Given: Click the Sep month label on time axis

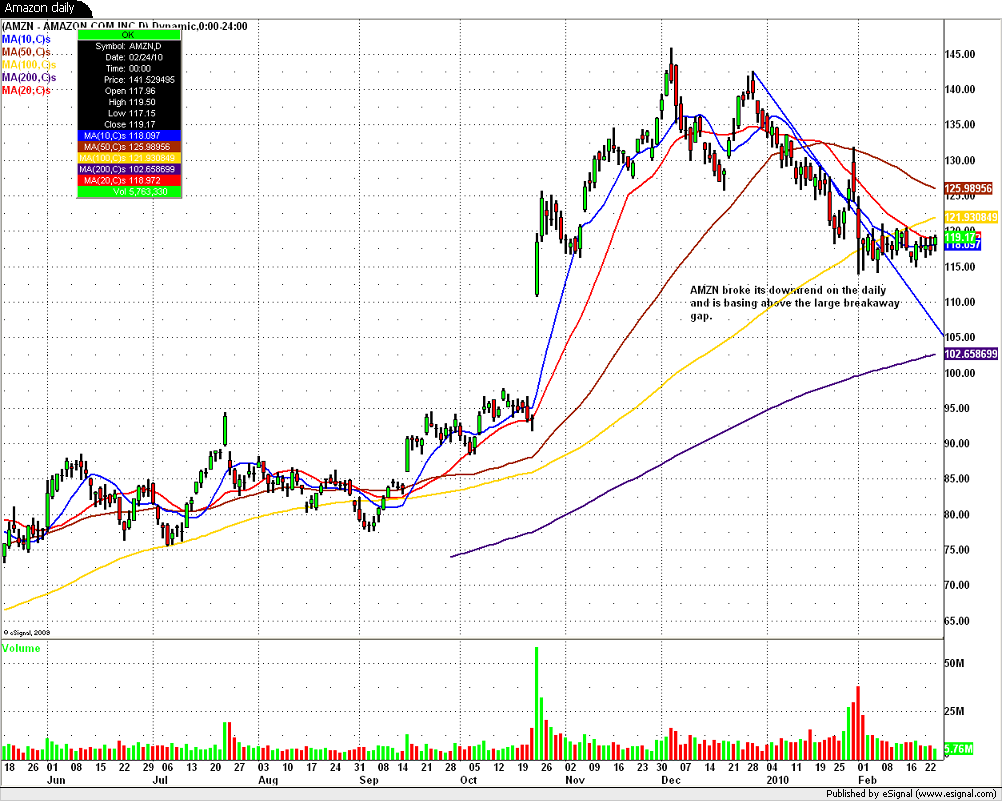Looking at the screenshot, I should [369, 781].
